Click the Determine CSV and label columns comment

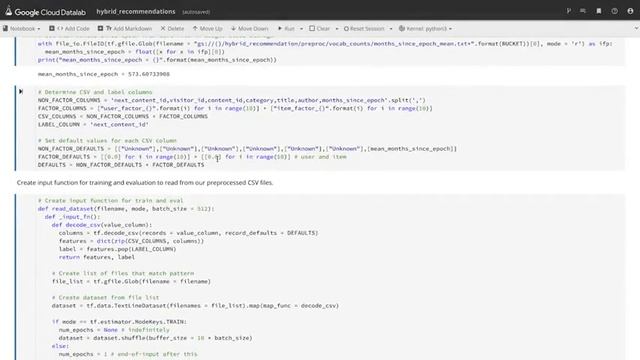pos(95,92)
